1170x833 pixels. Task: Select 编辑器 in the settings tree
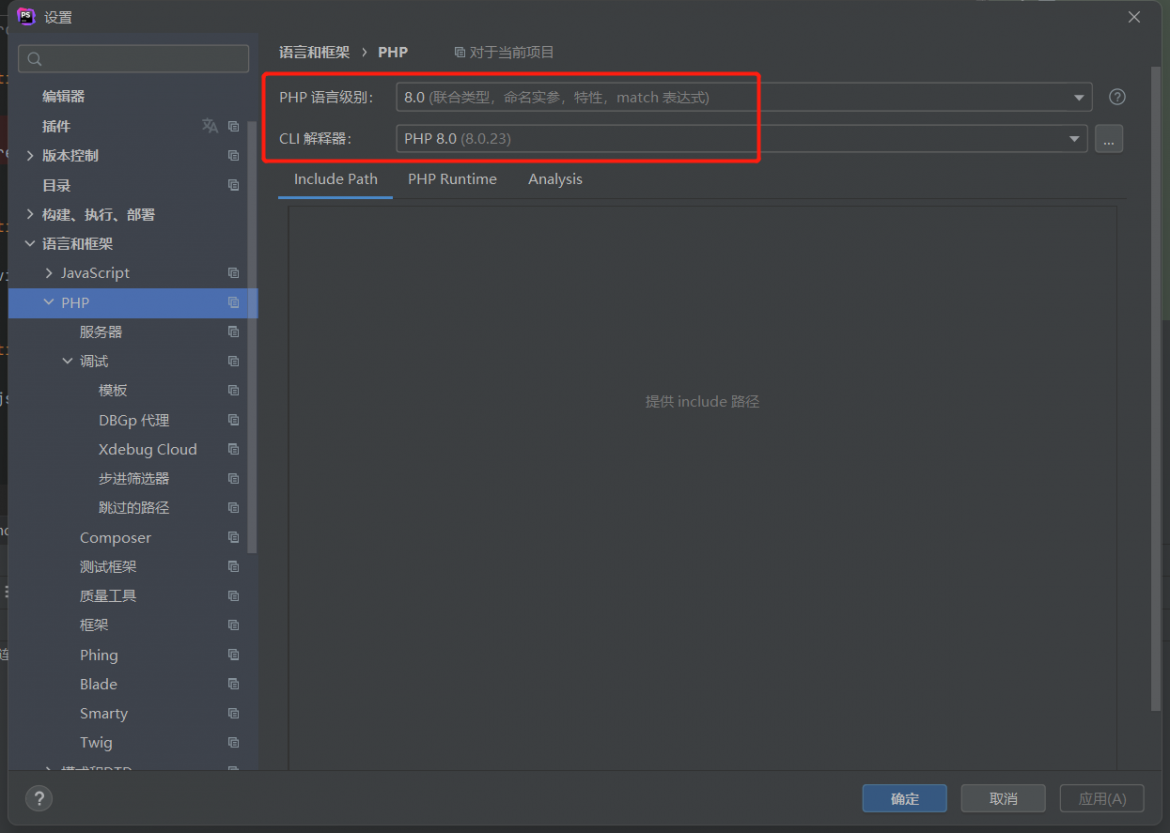63,96
